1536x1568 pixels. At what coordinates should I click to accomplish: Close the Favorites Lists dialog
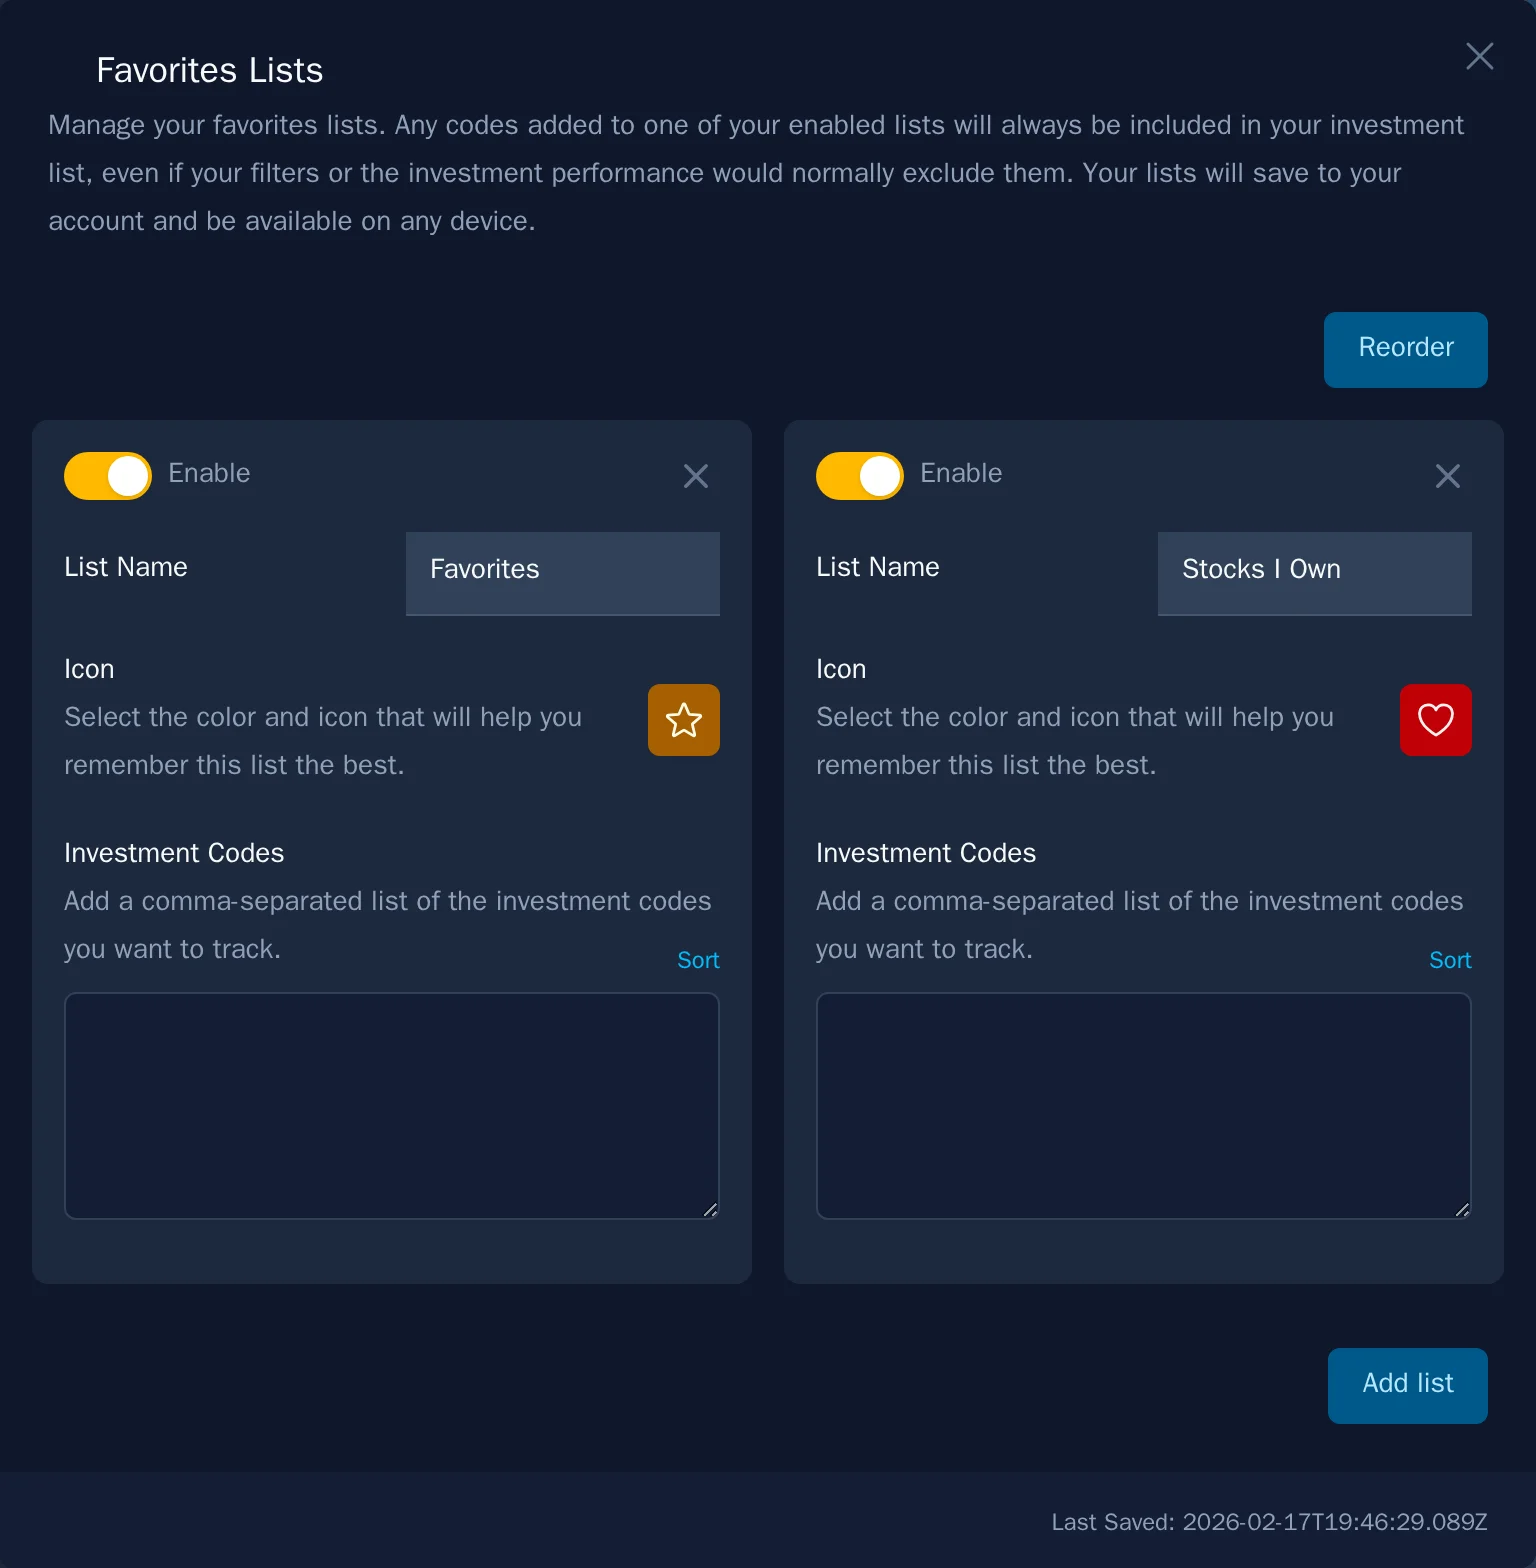tap(1479, 56)
